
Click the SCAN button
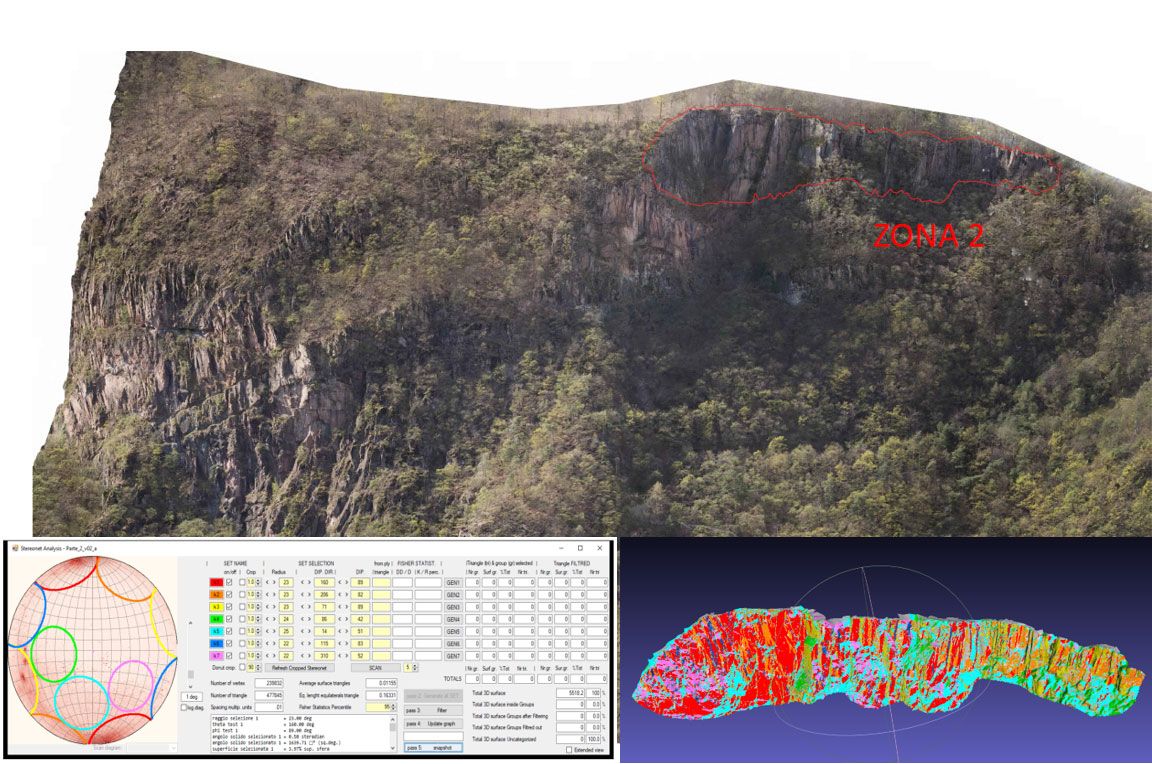(x=375, y=667)
